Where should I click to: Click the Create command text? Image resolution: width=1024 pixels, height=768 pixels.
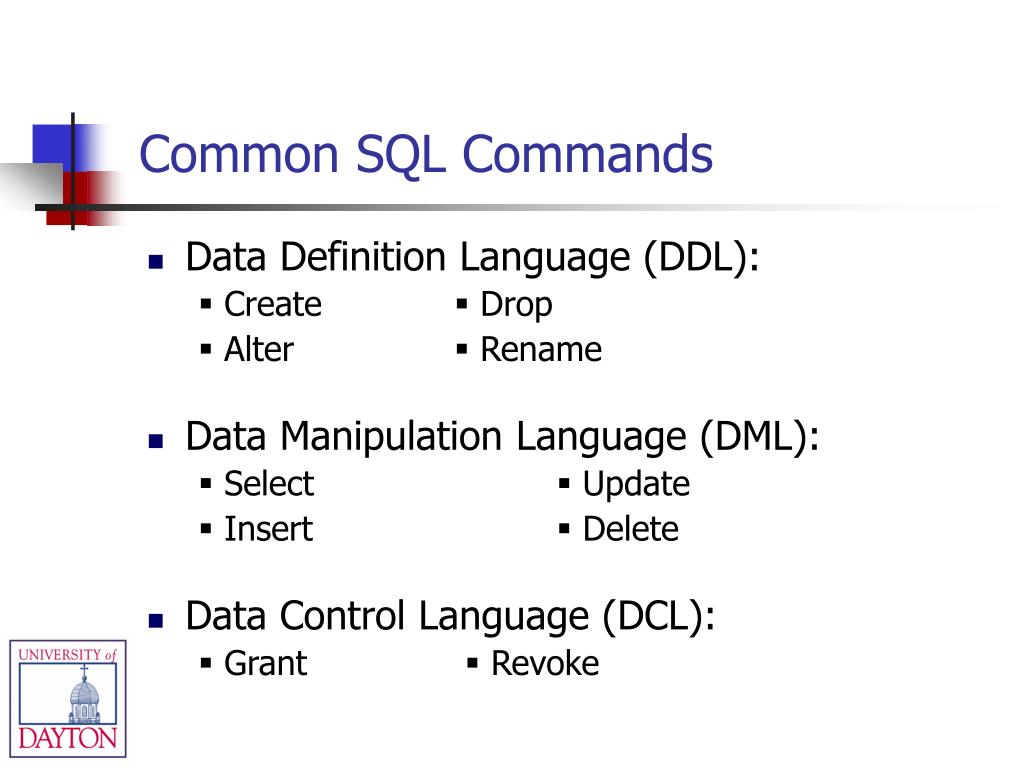pyautogui.click(x=273, y=304)
